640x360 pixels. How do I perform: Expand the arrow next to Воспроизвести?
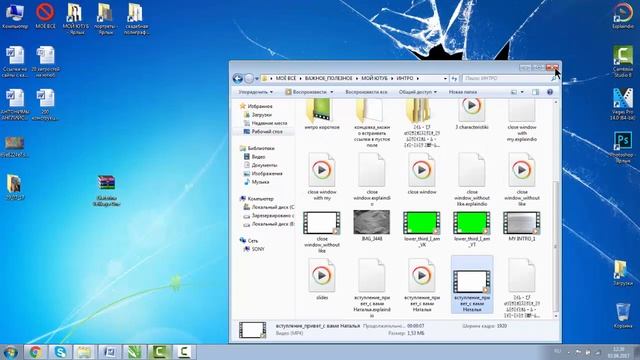pyautogui.click(x=331, y=92)
